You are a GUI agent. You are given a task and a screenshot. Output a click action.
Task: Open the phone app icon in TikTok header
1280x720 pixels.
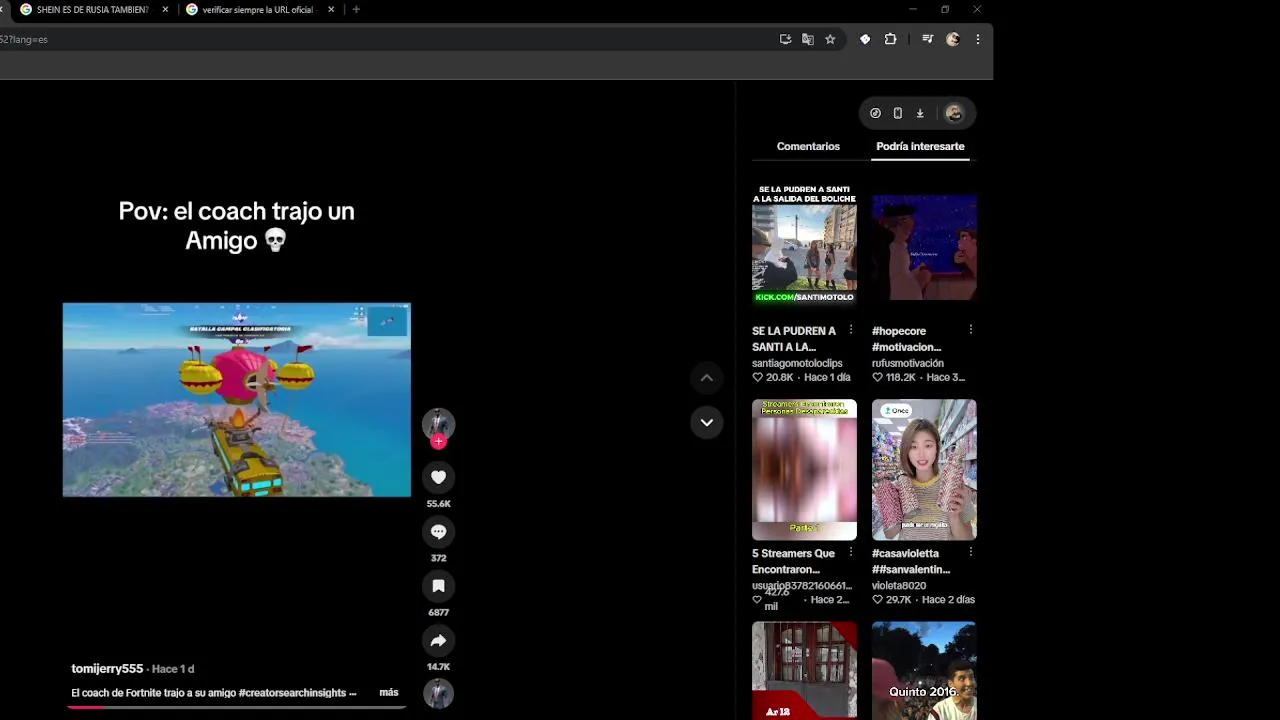[x=897, y=113]
